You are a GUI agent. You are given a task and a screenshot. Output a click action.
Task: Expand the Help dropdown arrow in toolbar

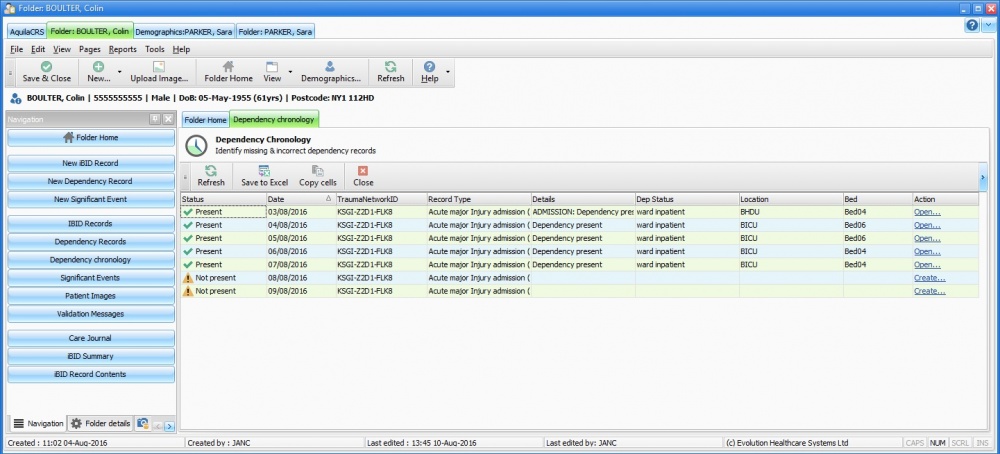(x=449, y=72)
